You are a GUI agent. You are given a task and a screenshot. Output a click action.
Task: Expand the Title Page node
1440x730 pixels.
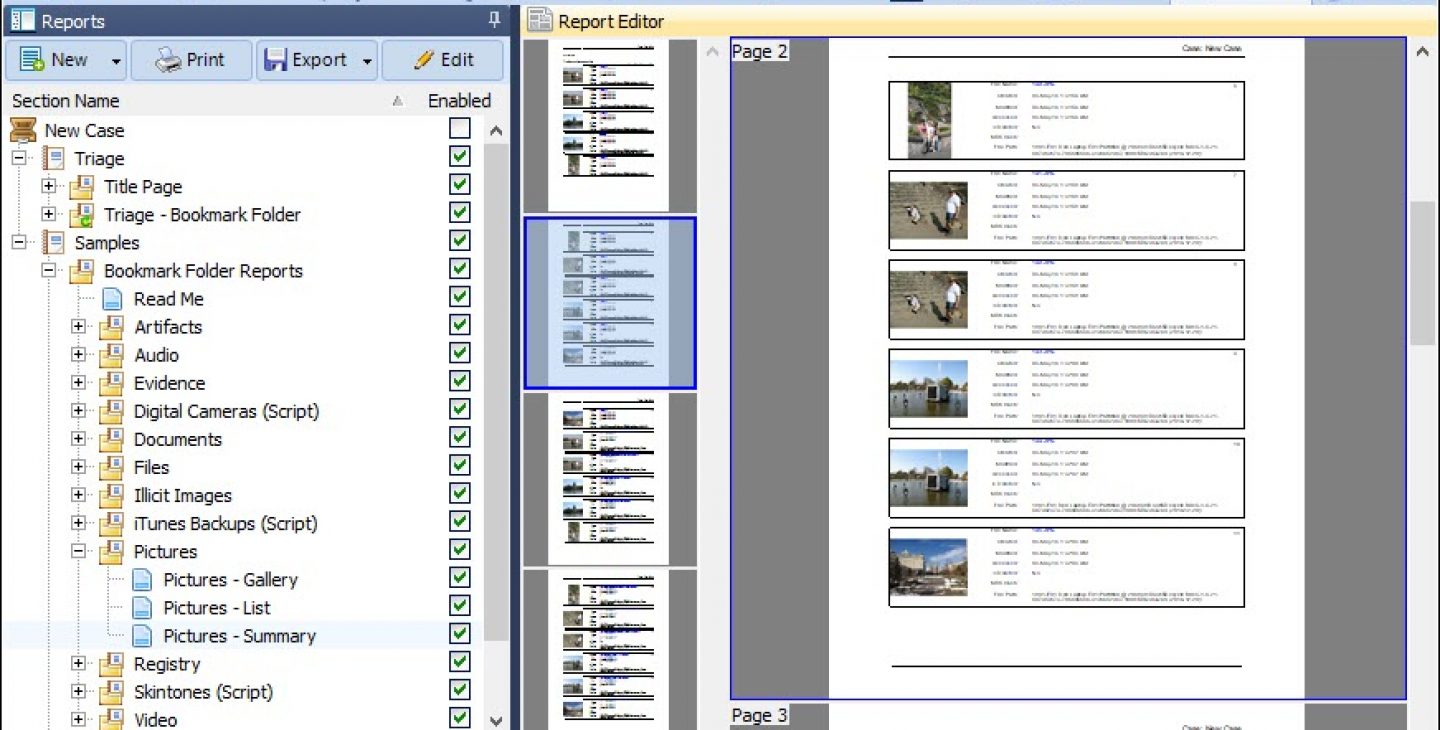(x=48, y=186)
